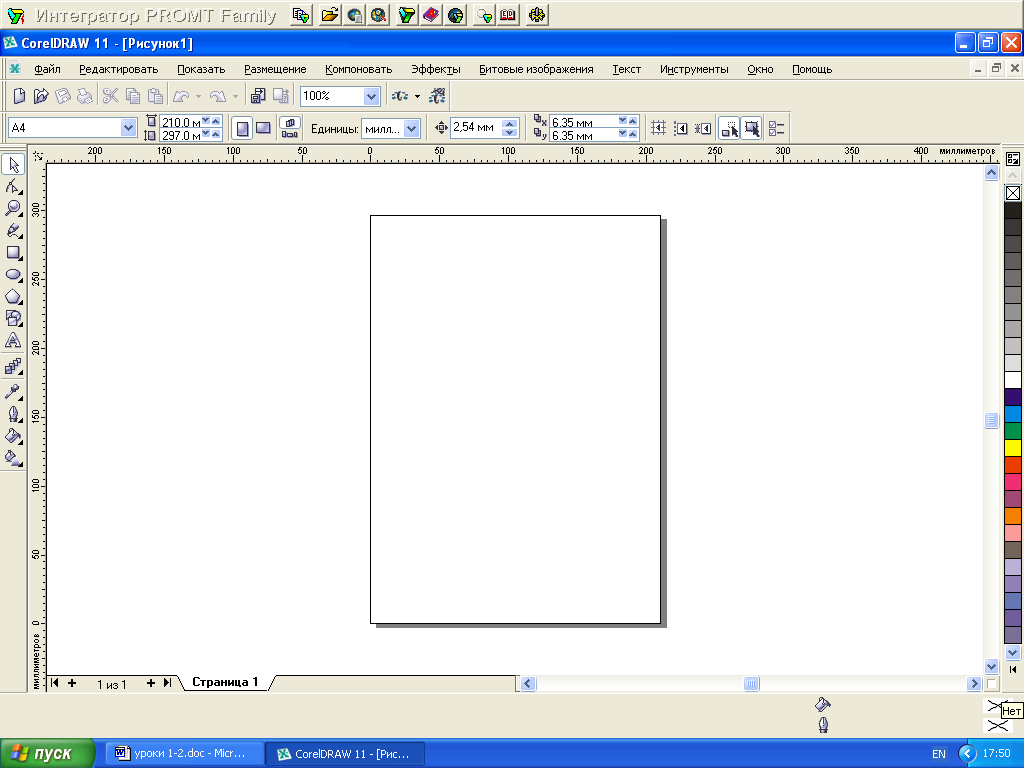Open the Options checklist icon
This screenshot has width=1024, height=768.
coord(776,128)
